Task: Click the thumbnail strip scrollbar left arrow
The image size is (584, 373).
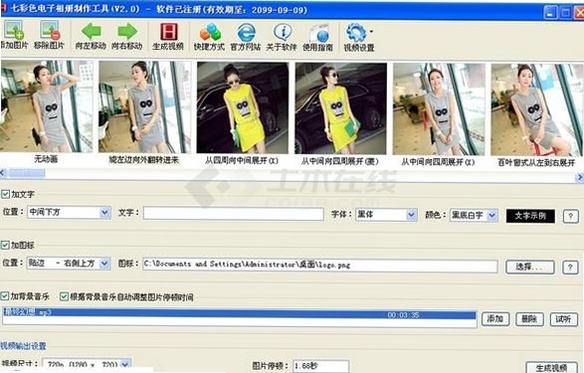Action: [3, 173]
